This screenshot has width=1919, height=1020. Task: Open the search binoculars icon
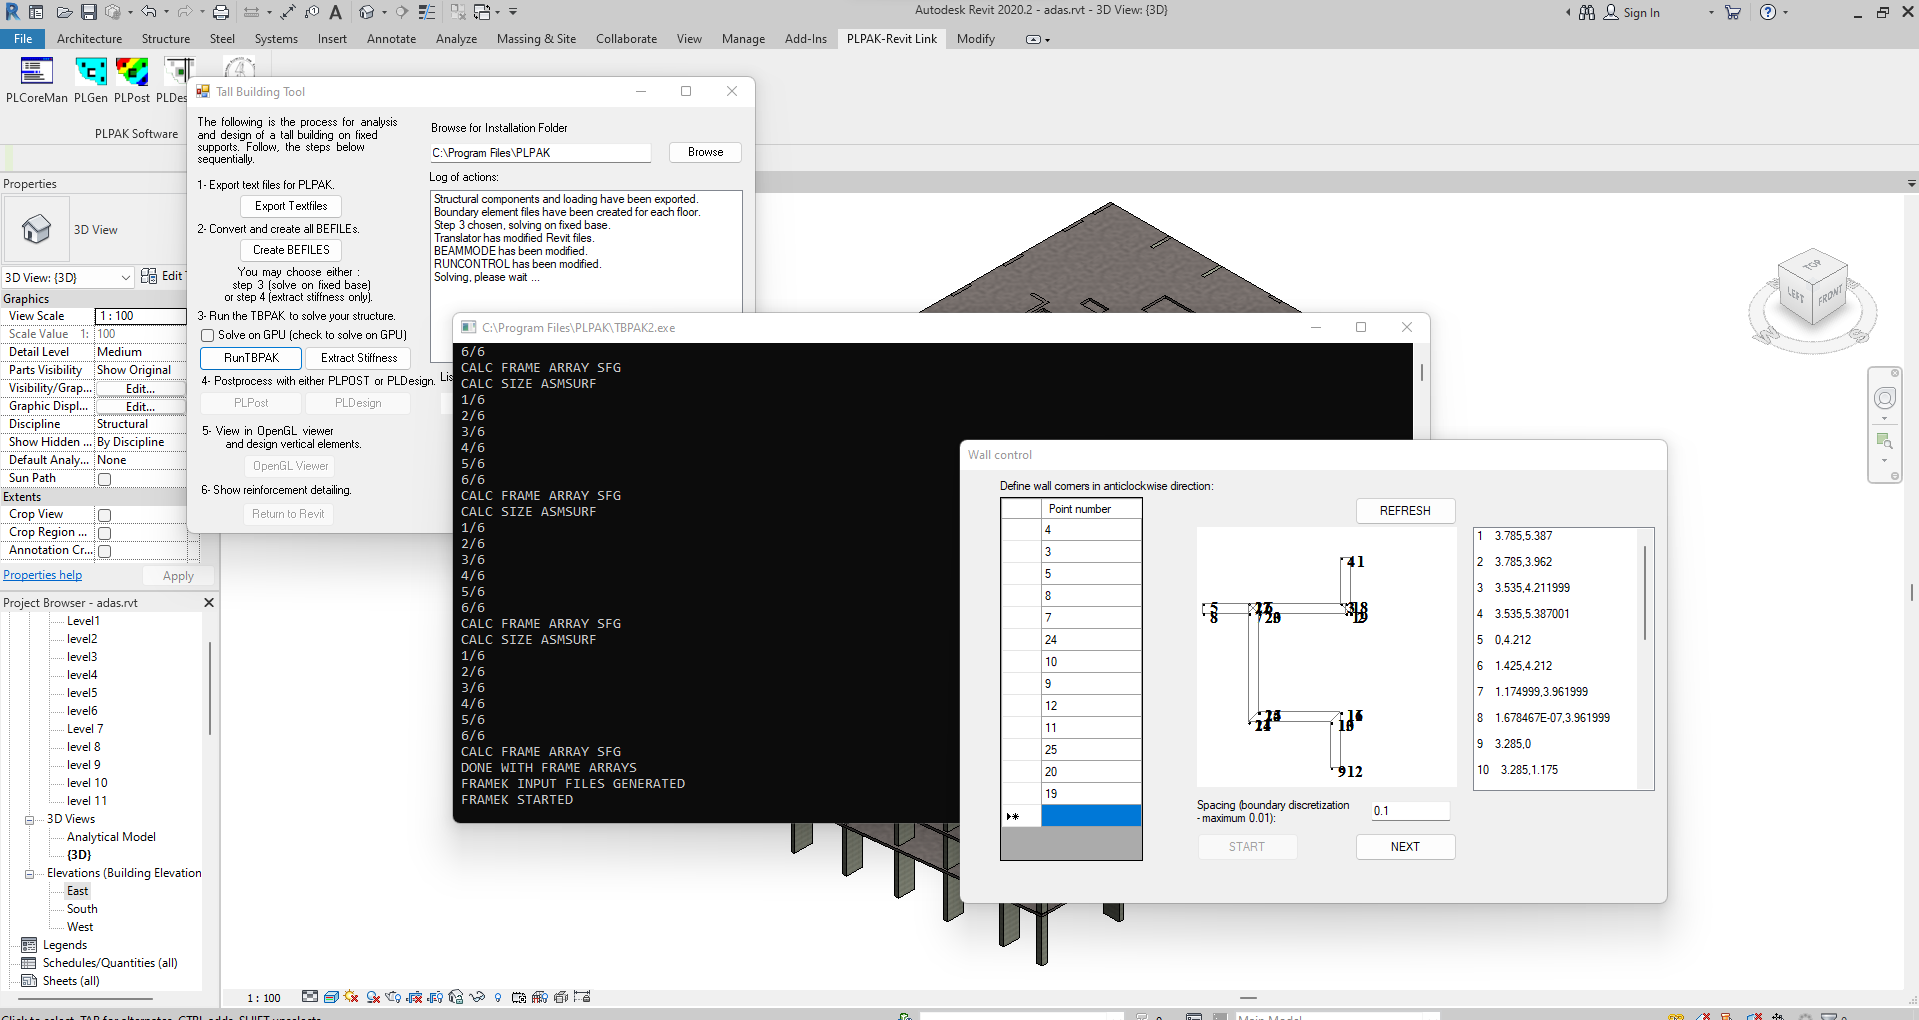click(1587, 12)
